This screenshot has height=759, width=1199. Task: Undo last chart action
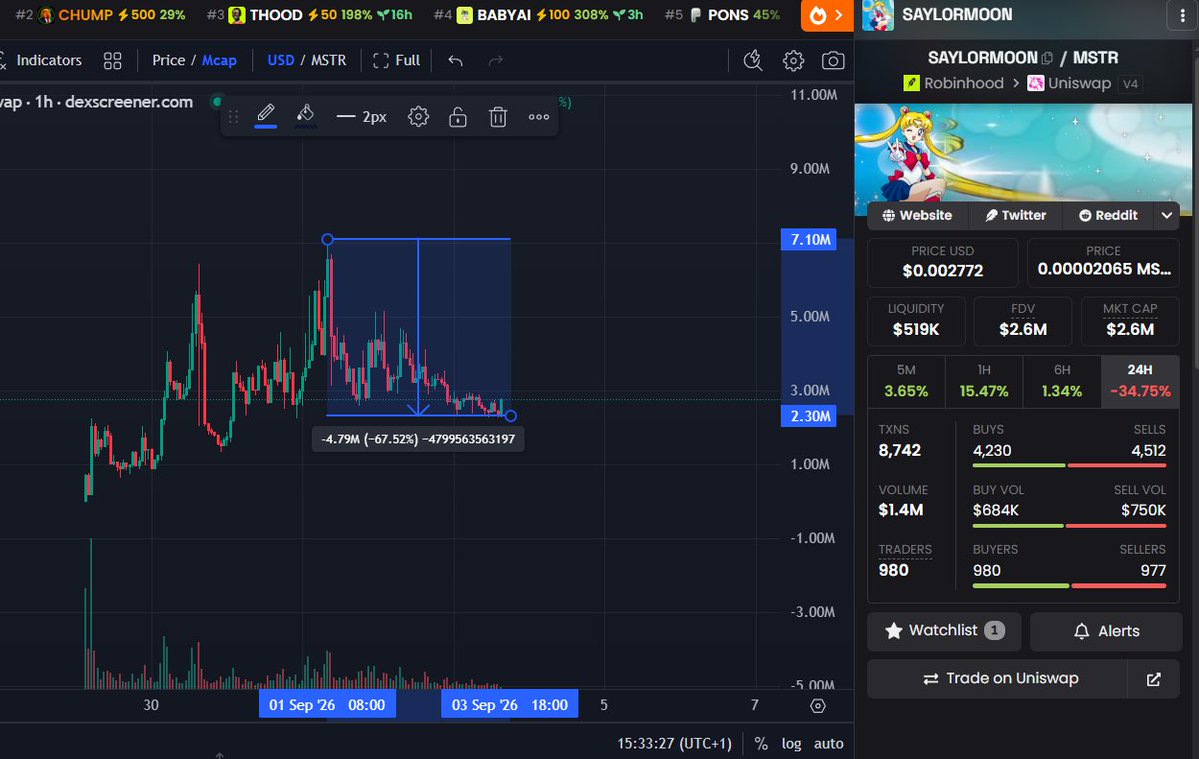click(456, 60)
